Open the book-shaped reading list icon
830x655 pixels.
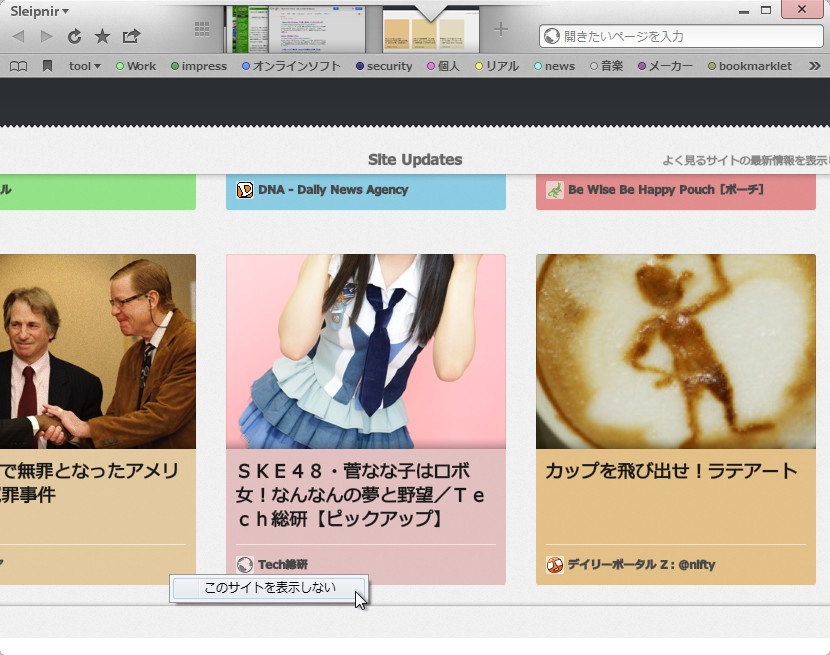(x=19, y=66)
